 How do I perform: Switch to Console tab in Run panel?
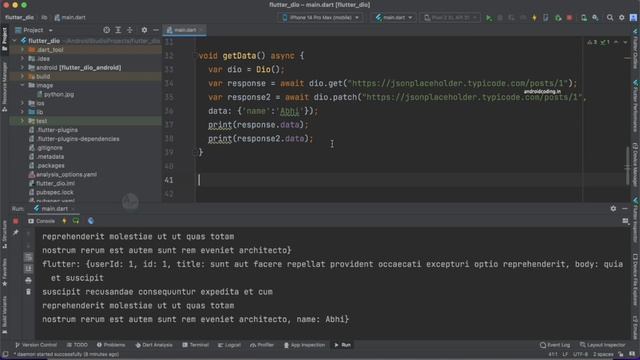point(41,221)
